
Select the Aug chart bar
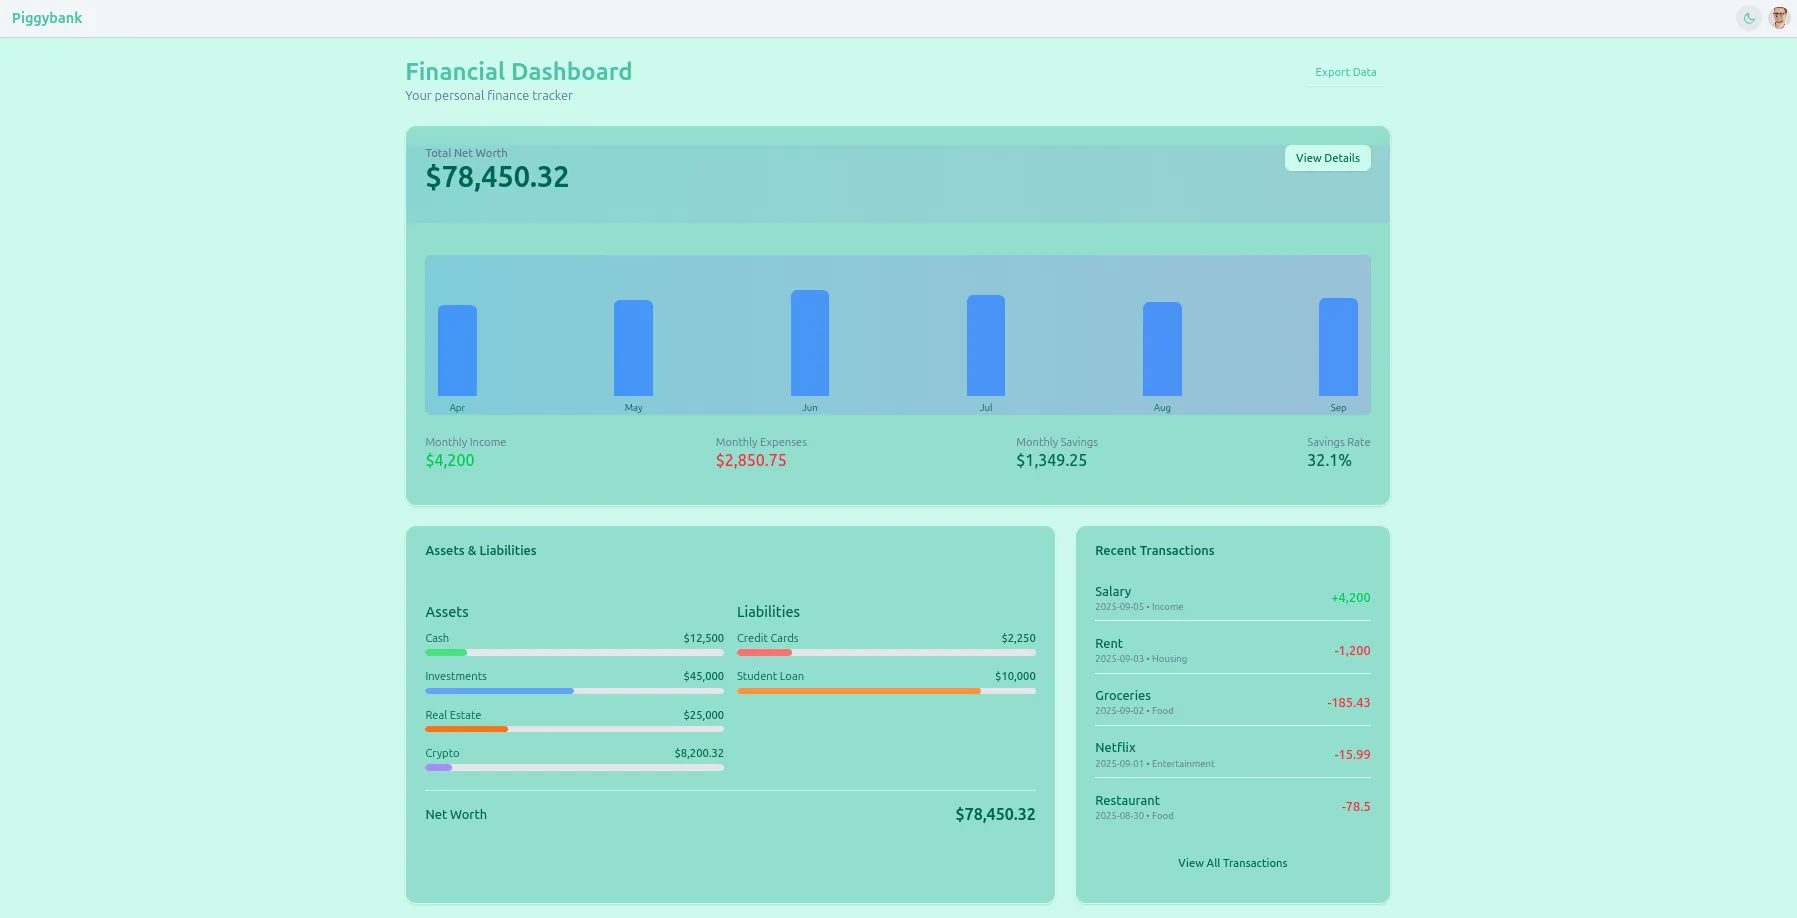click(1162, 349)
